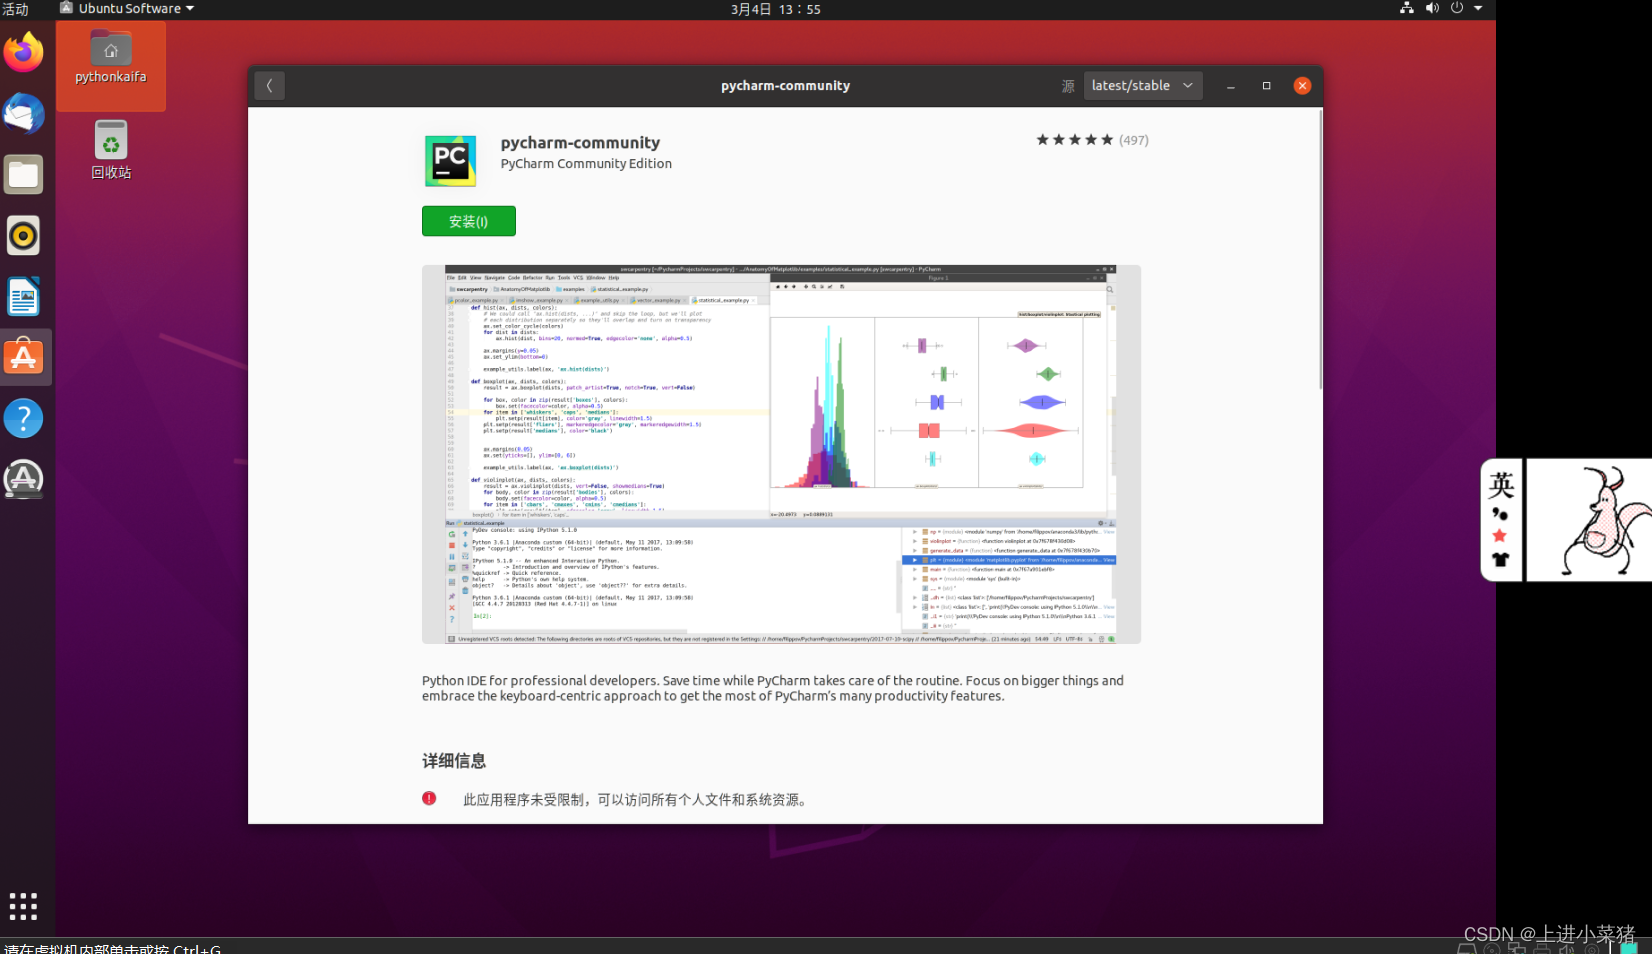The height and width of the screenshot is (954, 1652).
Task: Open Software Updater icon in dock
Action: point(23,479)
